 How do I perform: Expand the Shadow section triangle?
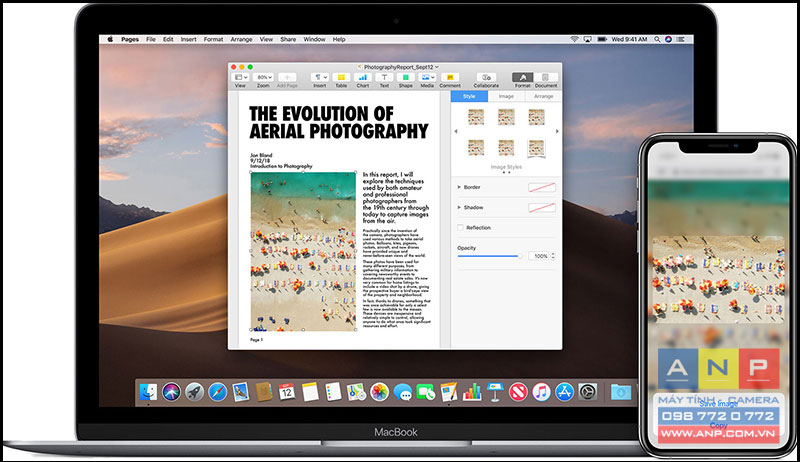point(459,208)
